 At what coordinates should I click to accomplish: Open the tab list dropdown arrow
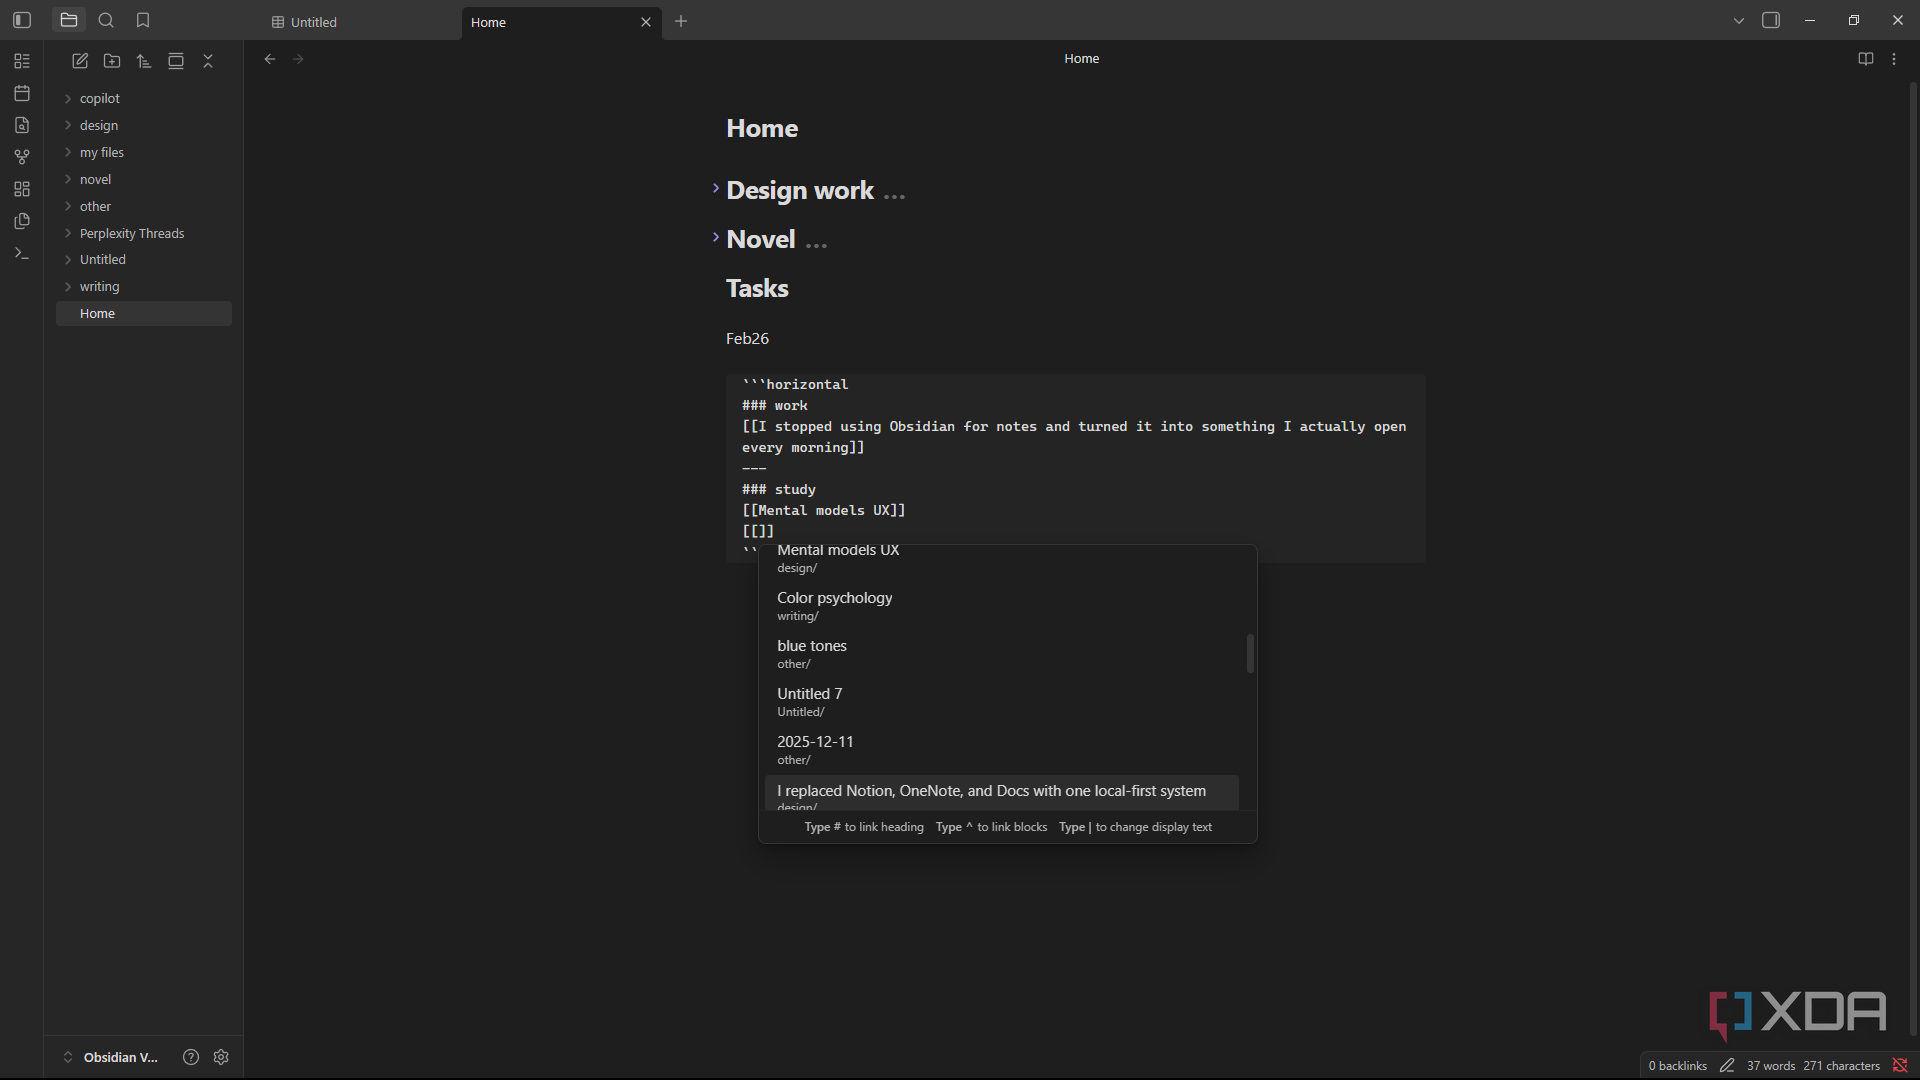tap(1739, 21)
